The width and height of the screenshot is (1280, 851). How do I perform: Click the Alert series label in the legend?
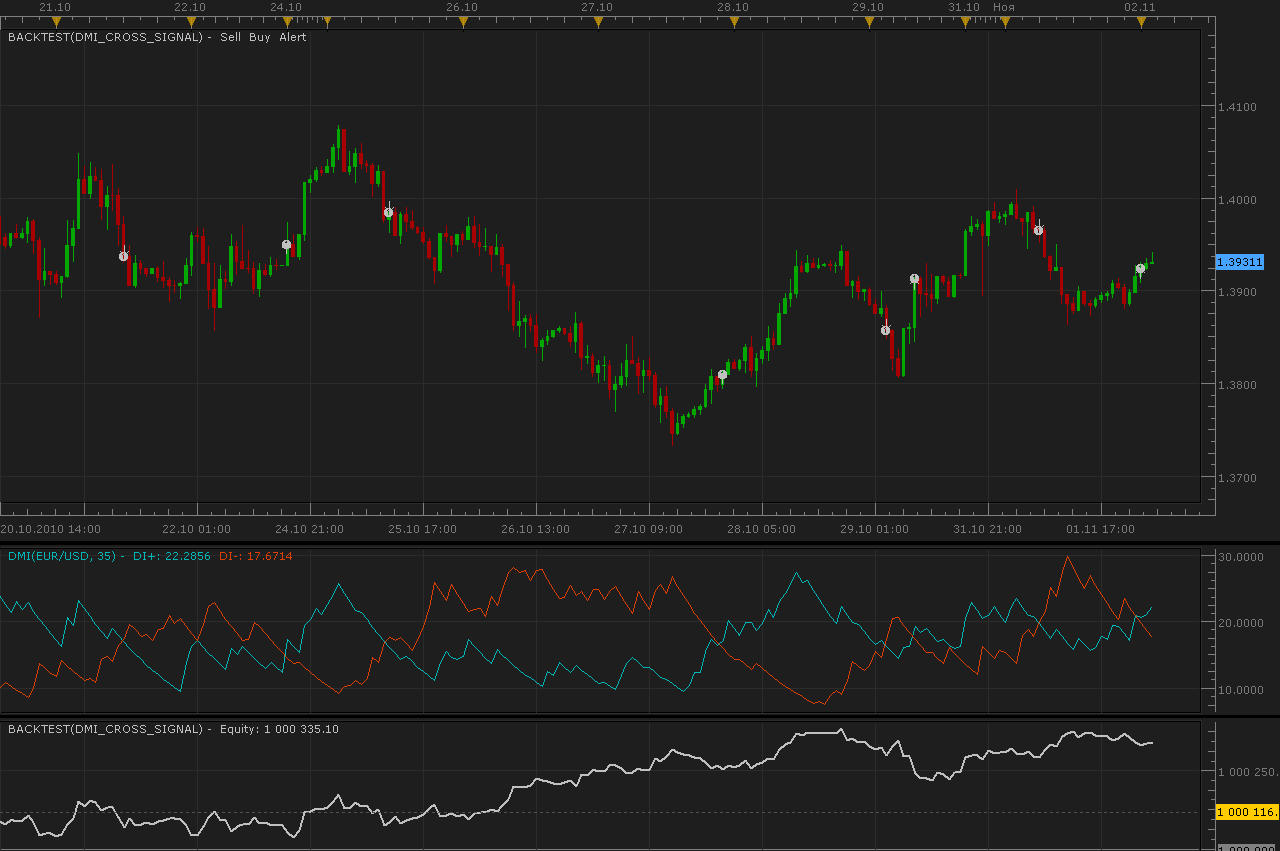pyautogui.click(x=293, y=37)
